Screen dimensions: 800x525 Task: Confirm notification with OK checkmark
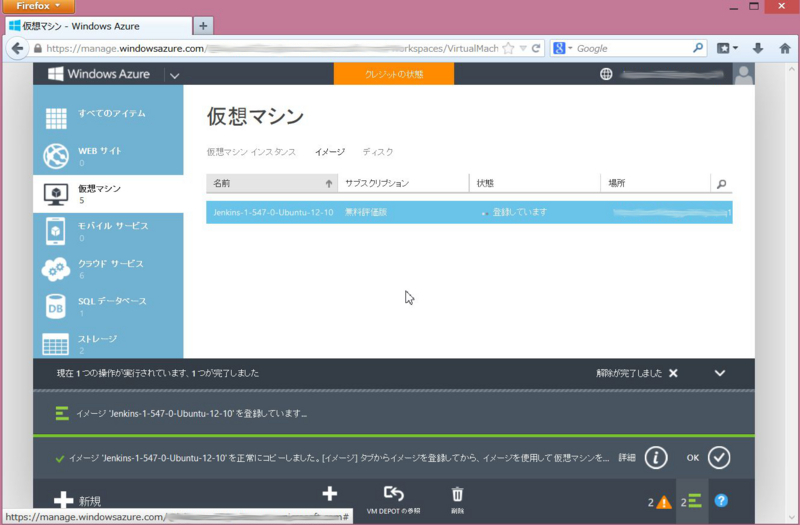click(719, 458)
